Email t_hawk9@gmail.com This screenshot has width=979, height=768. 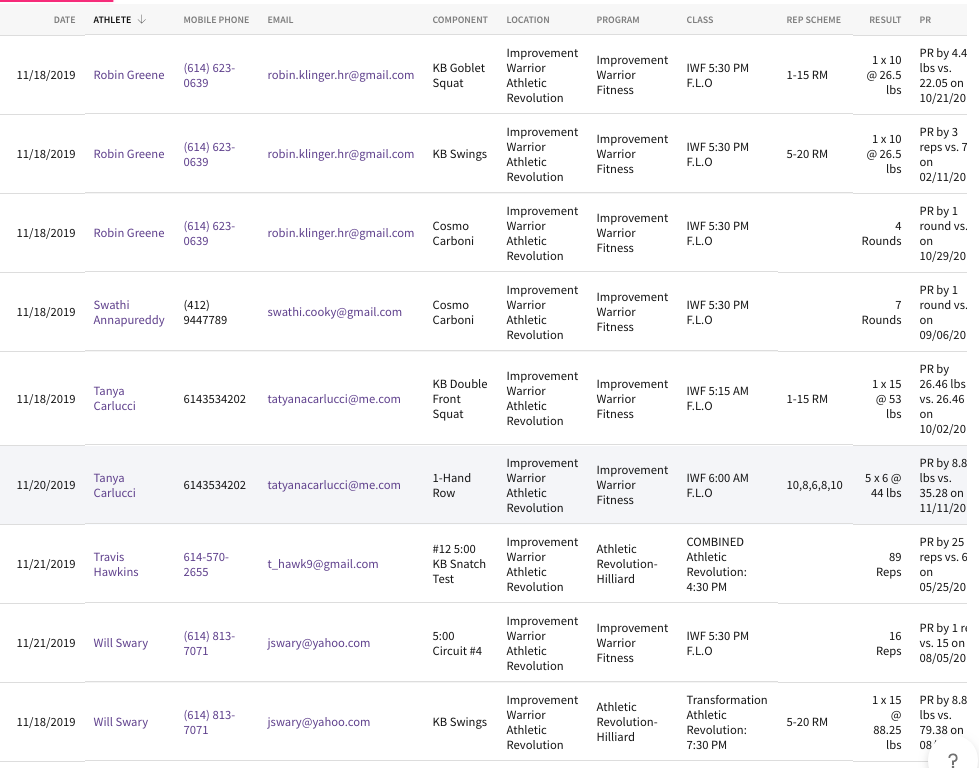323,564
